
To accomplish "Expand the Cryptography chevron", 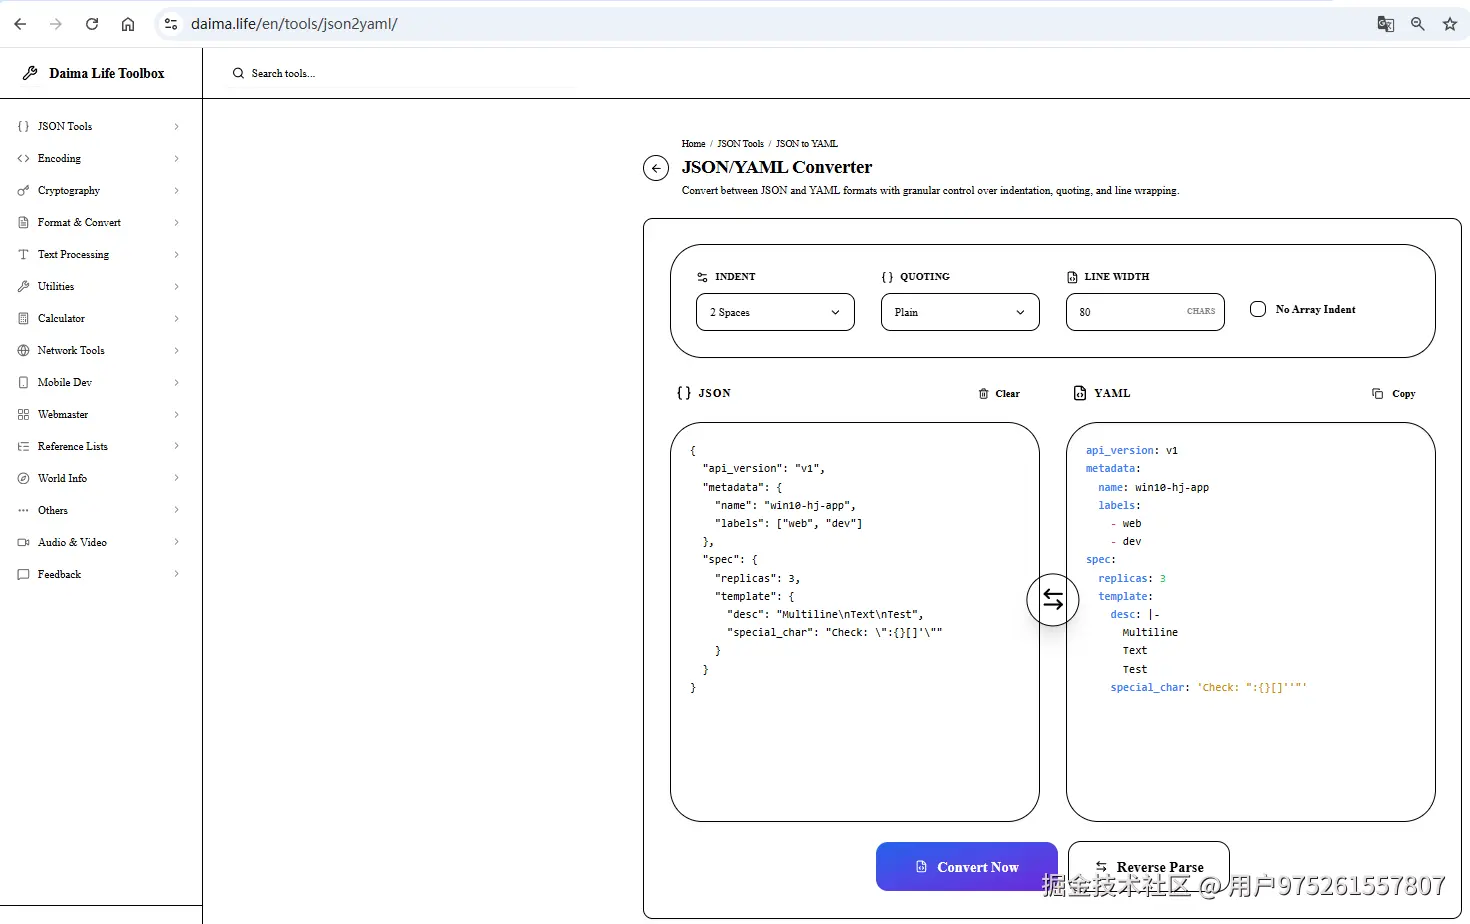I will (177, 190).
